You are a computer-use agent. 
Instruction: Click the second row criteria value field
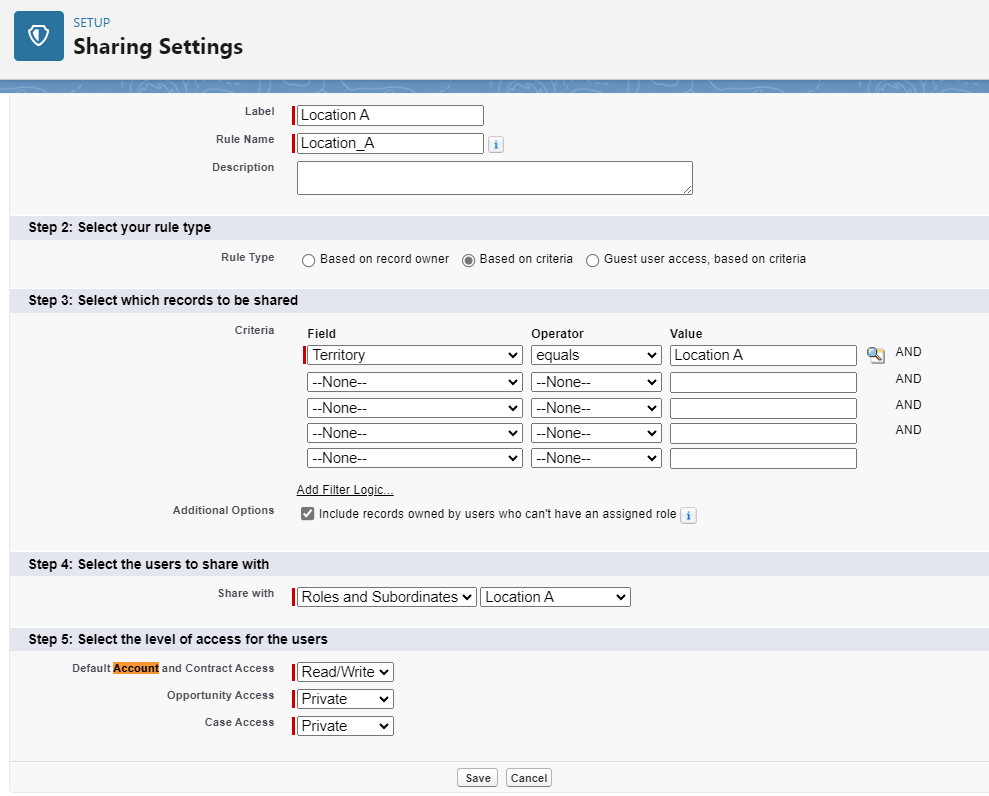click(x=763, y=382)
